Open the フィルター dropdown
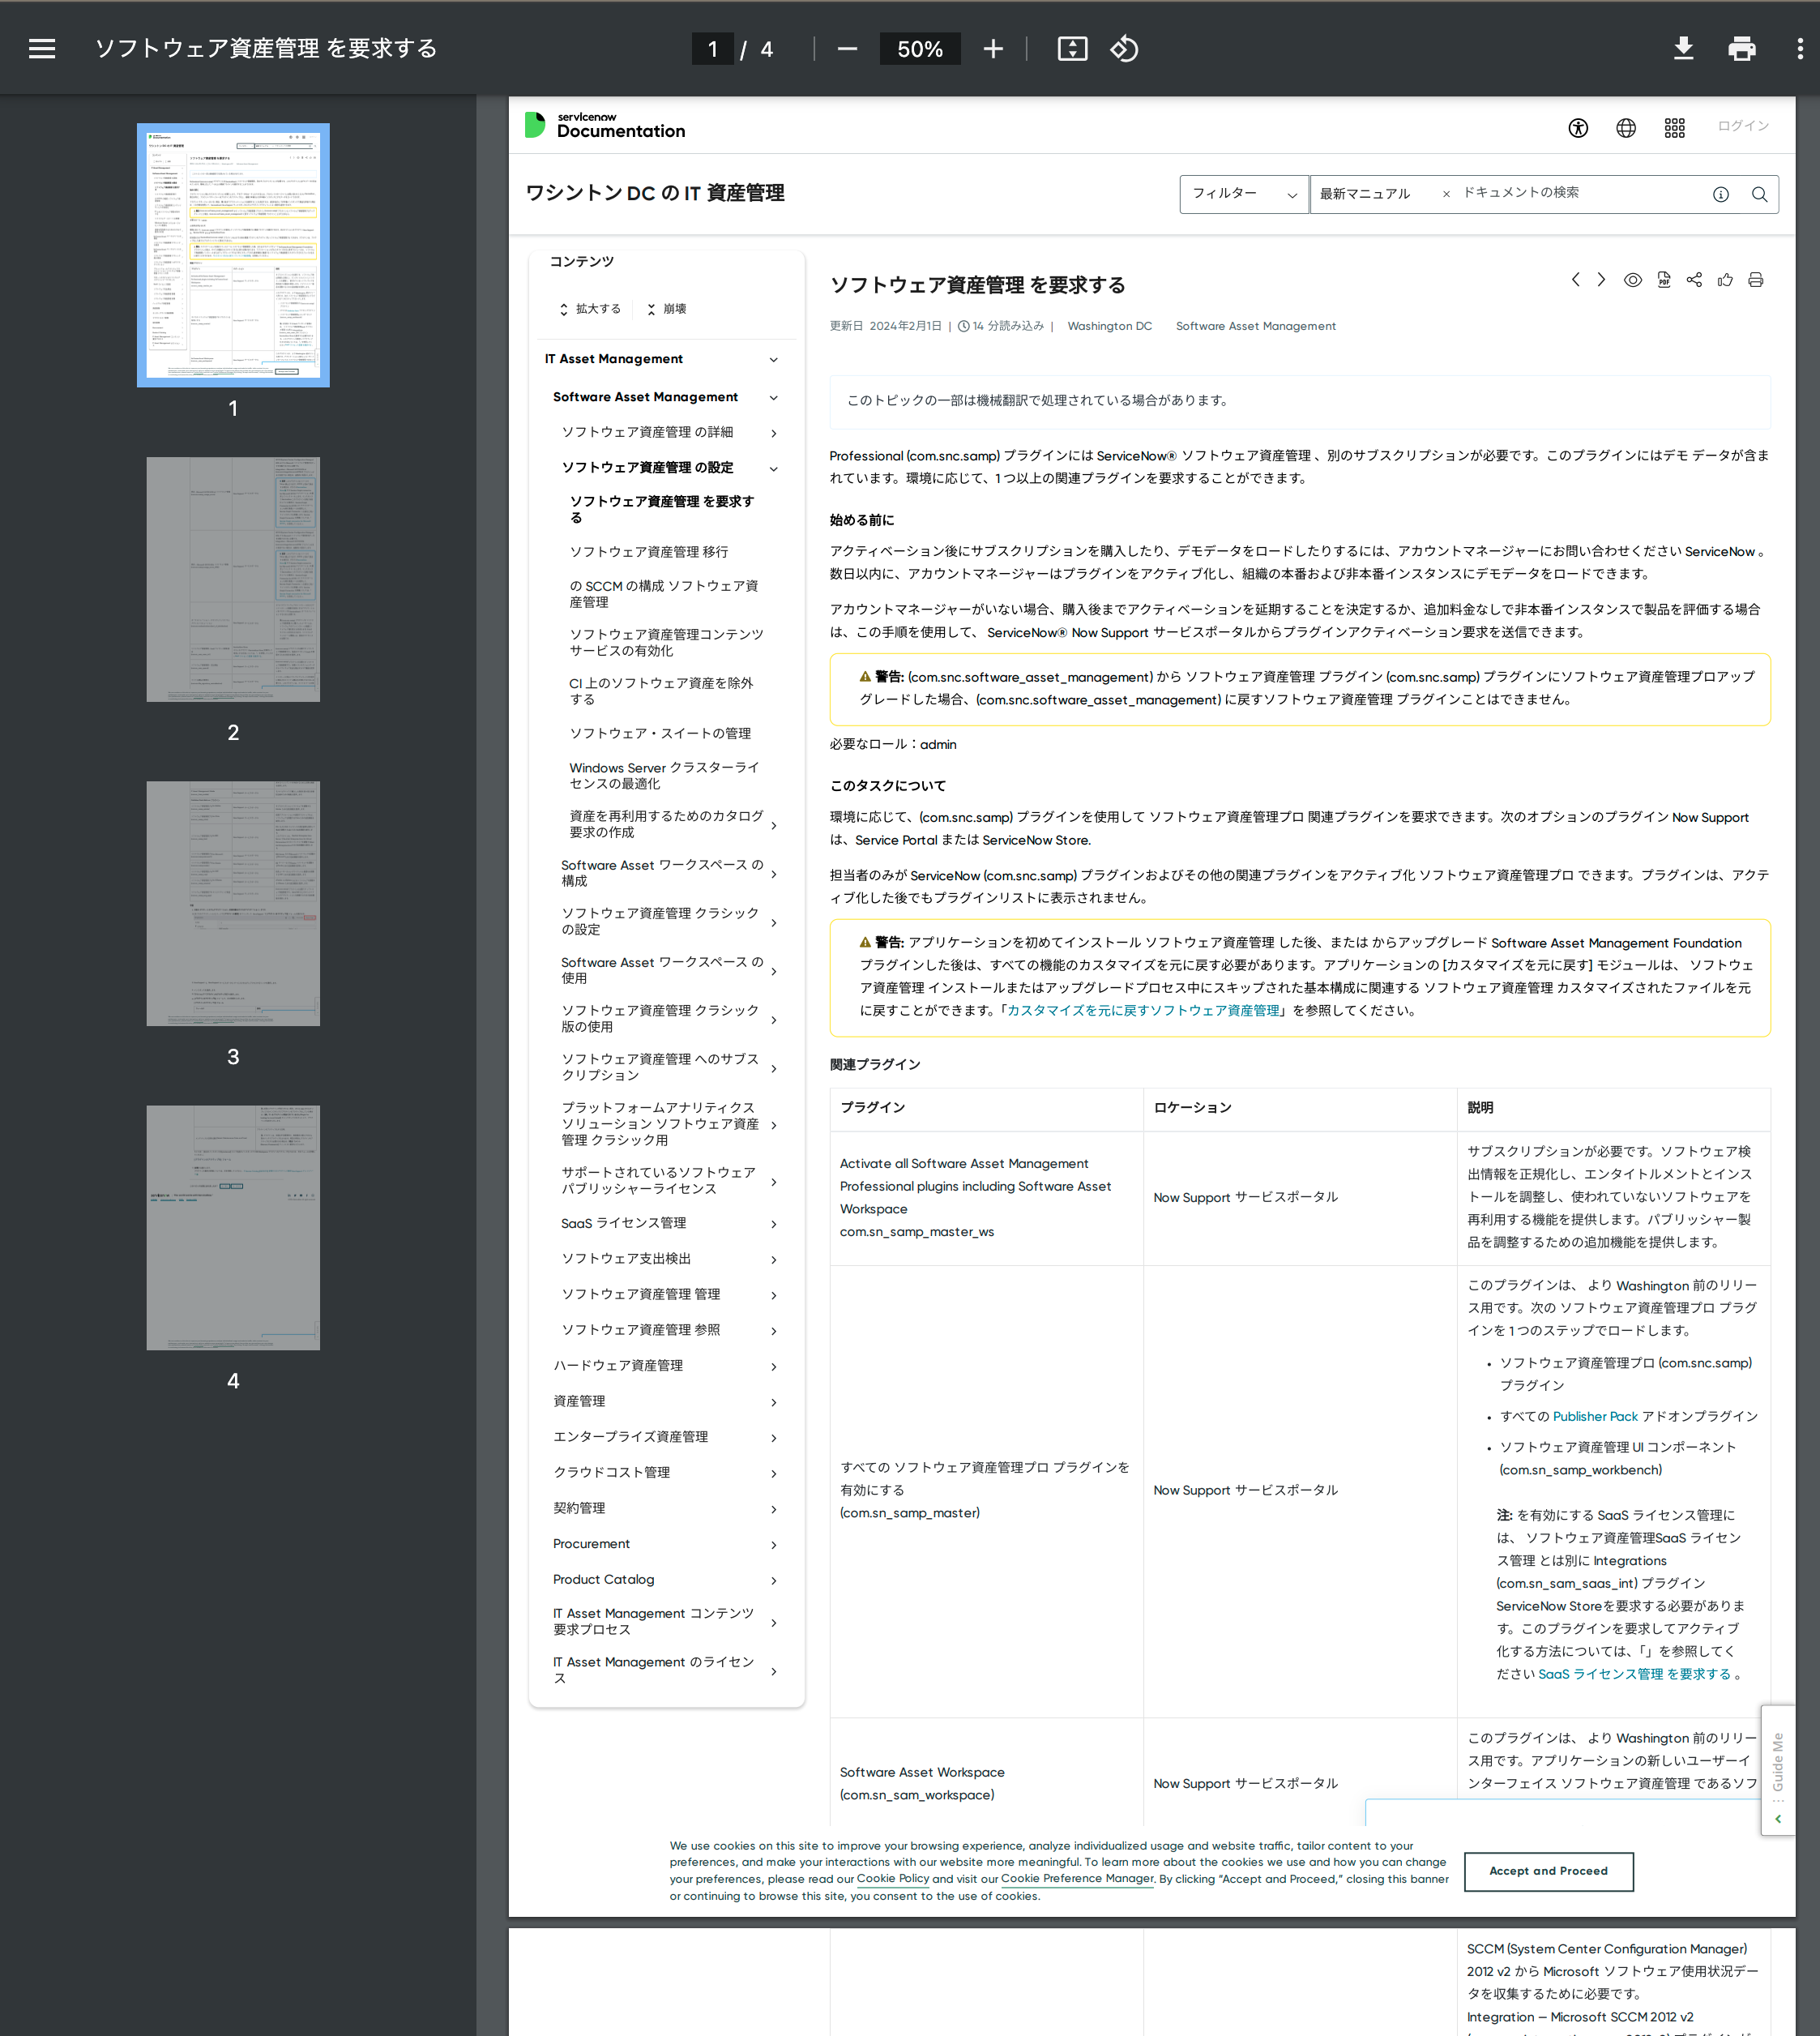The width and height of the screenshot is (1820, 2036). coord(1243,194)
